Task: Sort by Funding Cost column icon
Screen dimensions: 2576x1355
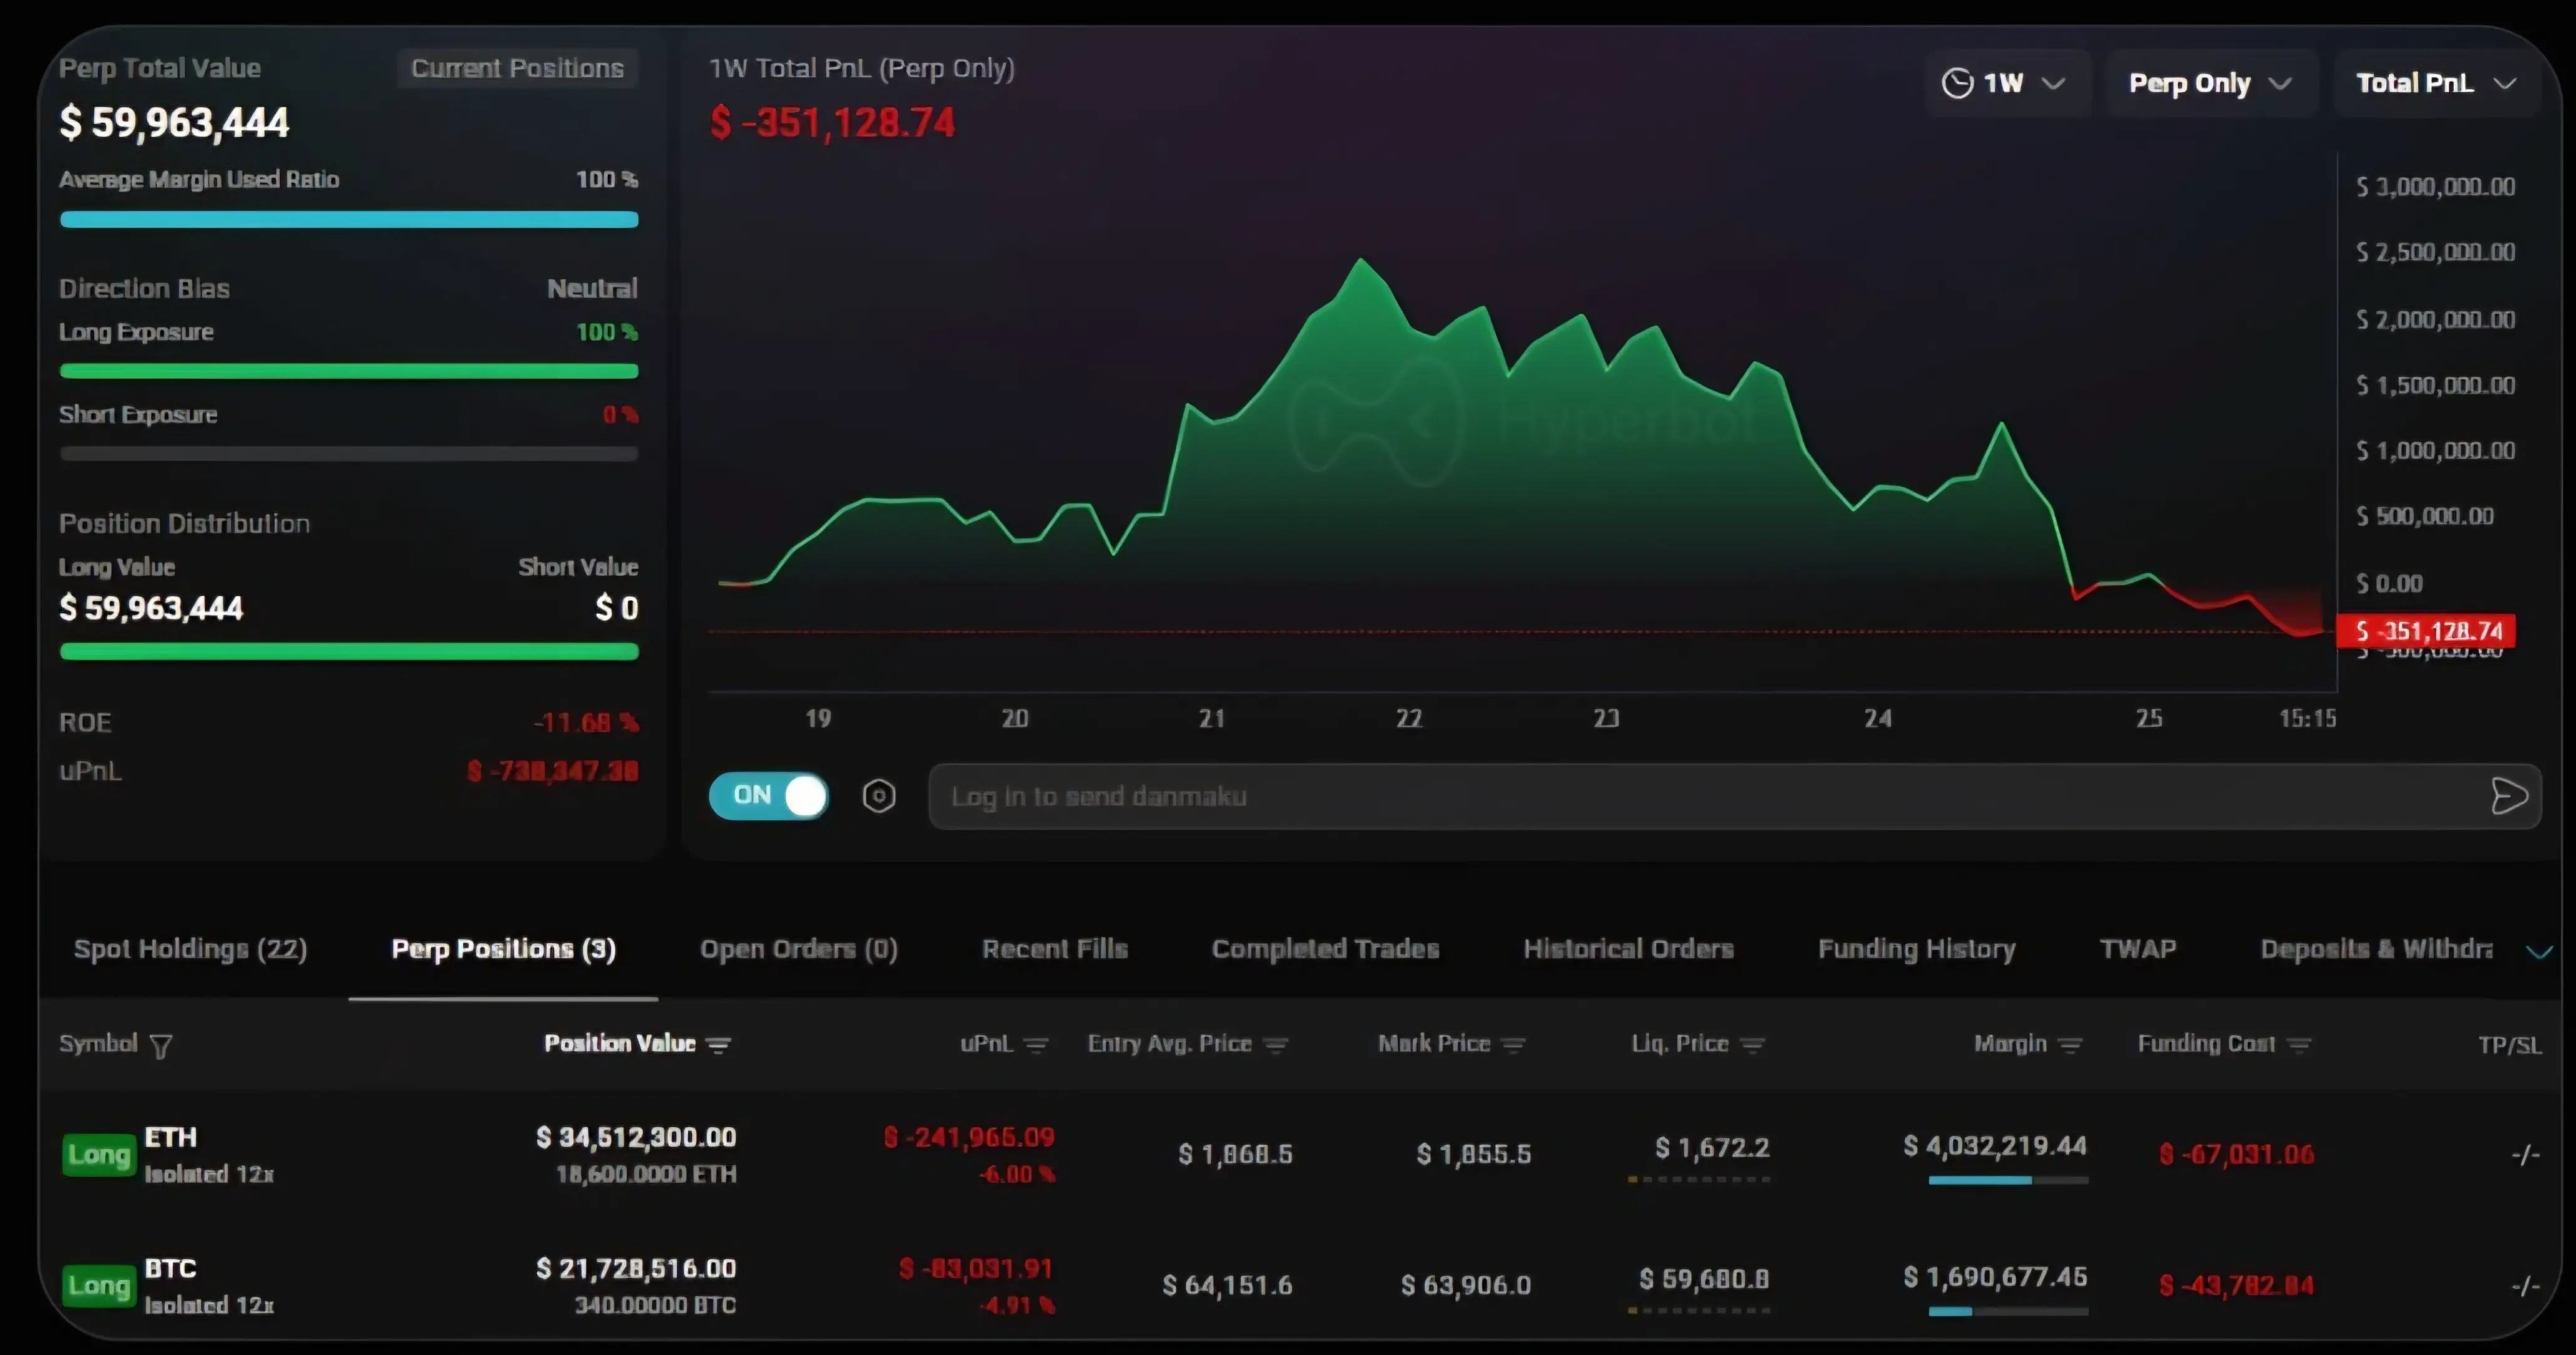Action: click(x=2299, y=1045)
